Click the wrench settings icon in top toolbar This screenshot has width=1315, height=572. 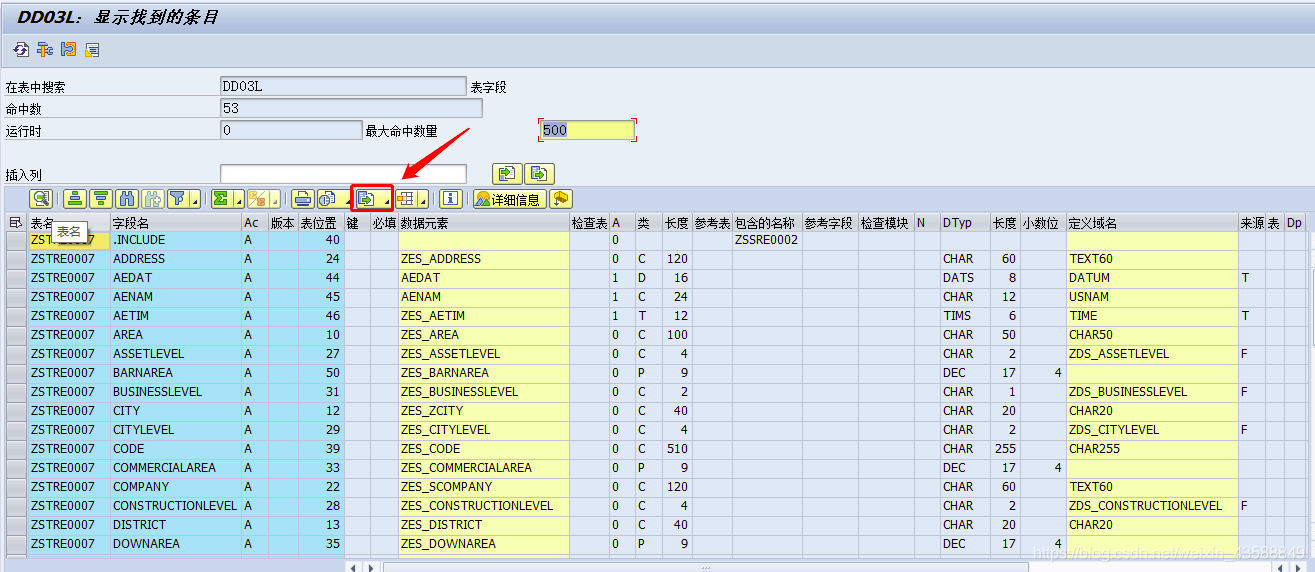click(44, 49)
